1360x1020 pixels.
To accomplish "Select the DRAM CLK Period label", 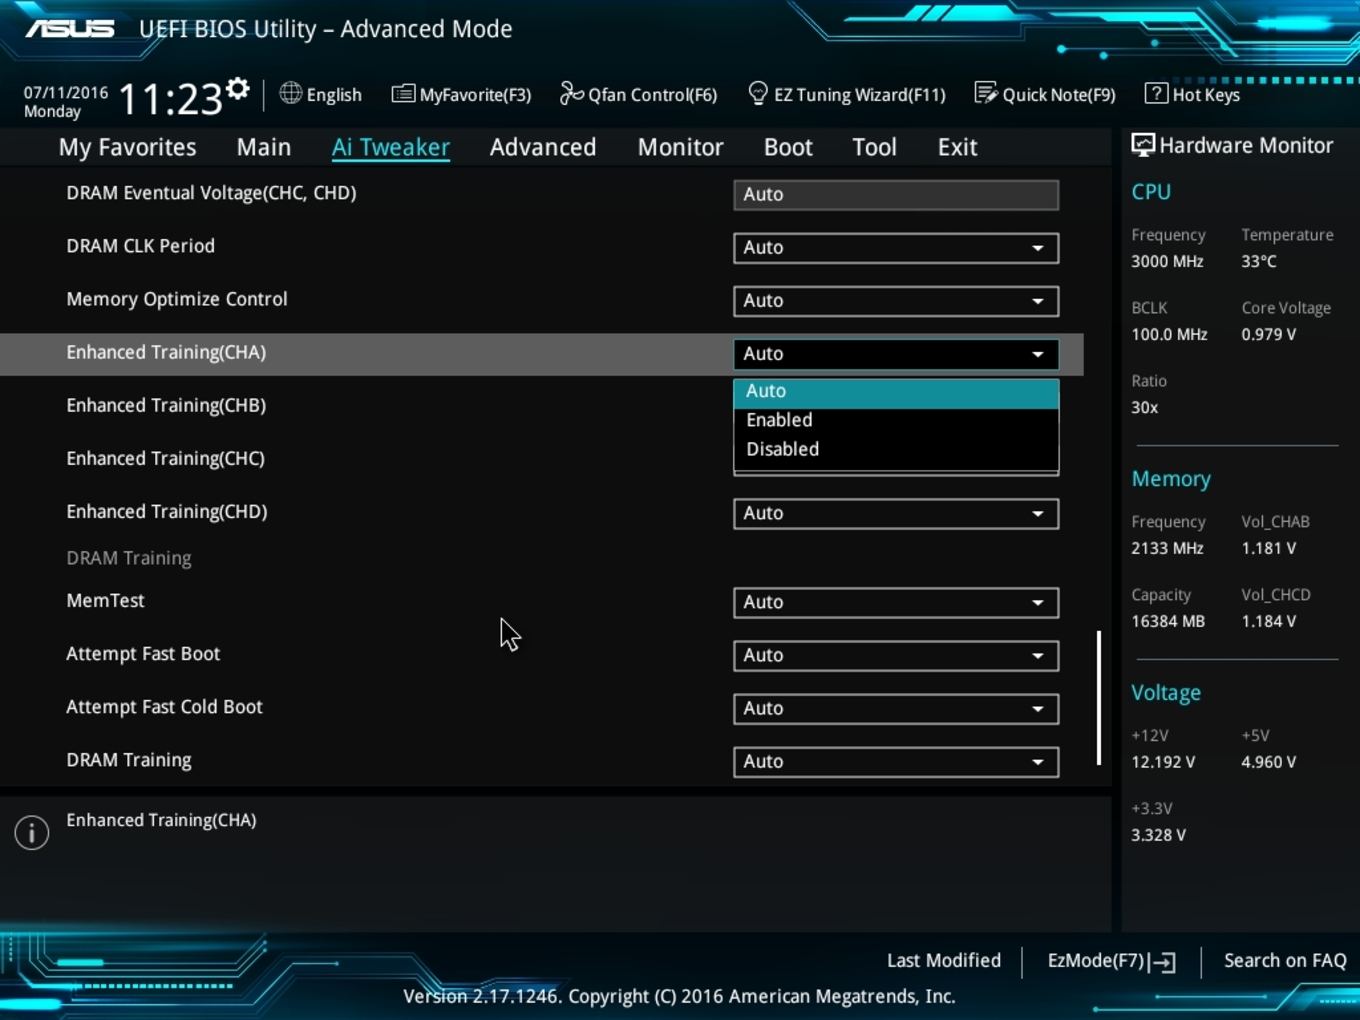I will 140,246.
